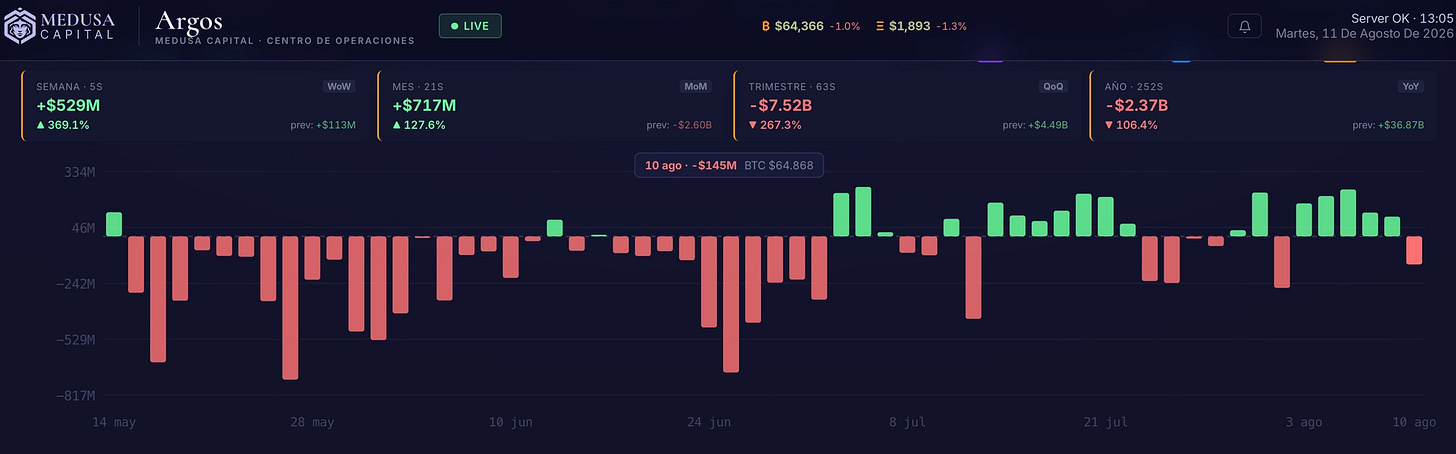Click the QoQ badge on Trimestre card

pos(1053,87)
